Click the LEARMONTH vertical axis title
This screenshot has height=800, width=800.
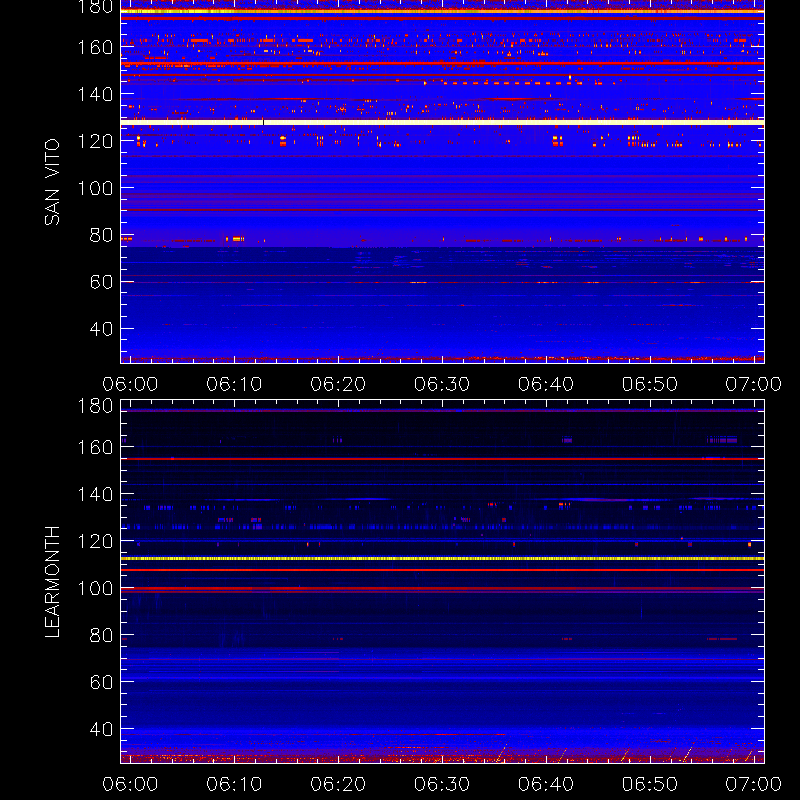pos(52,582)
